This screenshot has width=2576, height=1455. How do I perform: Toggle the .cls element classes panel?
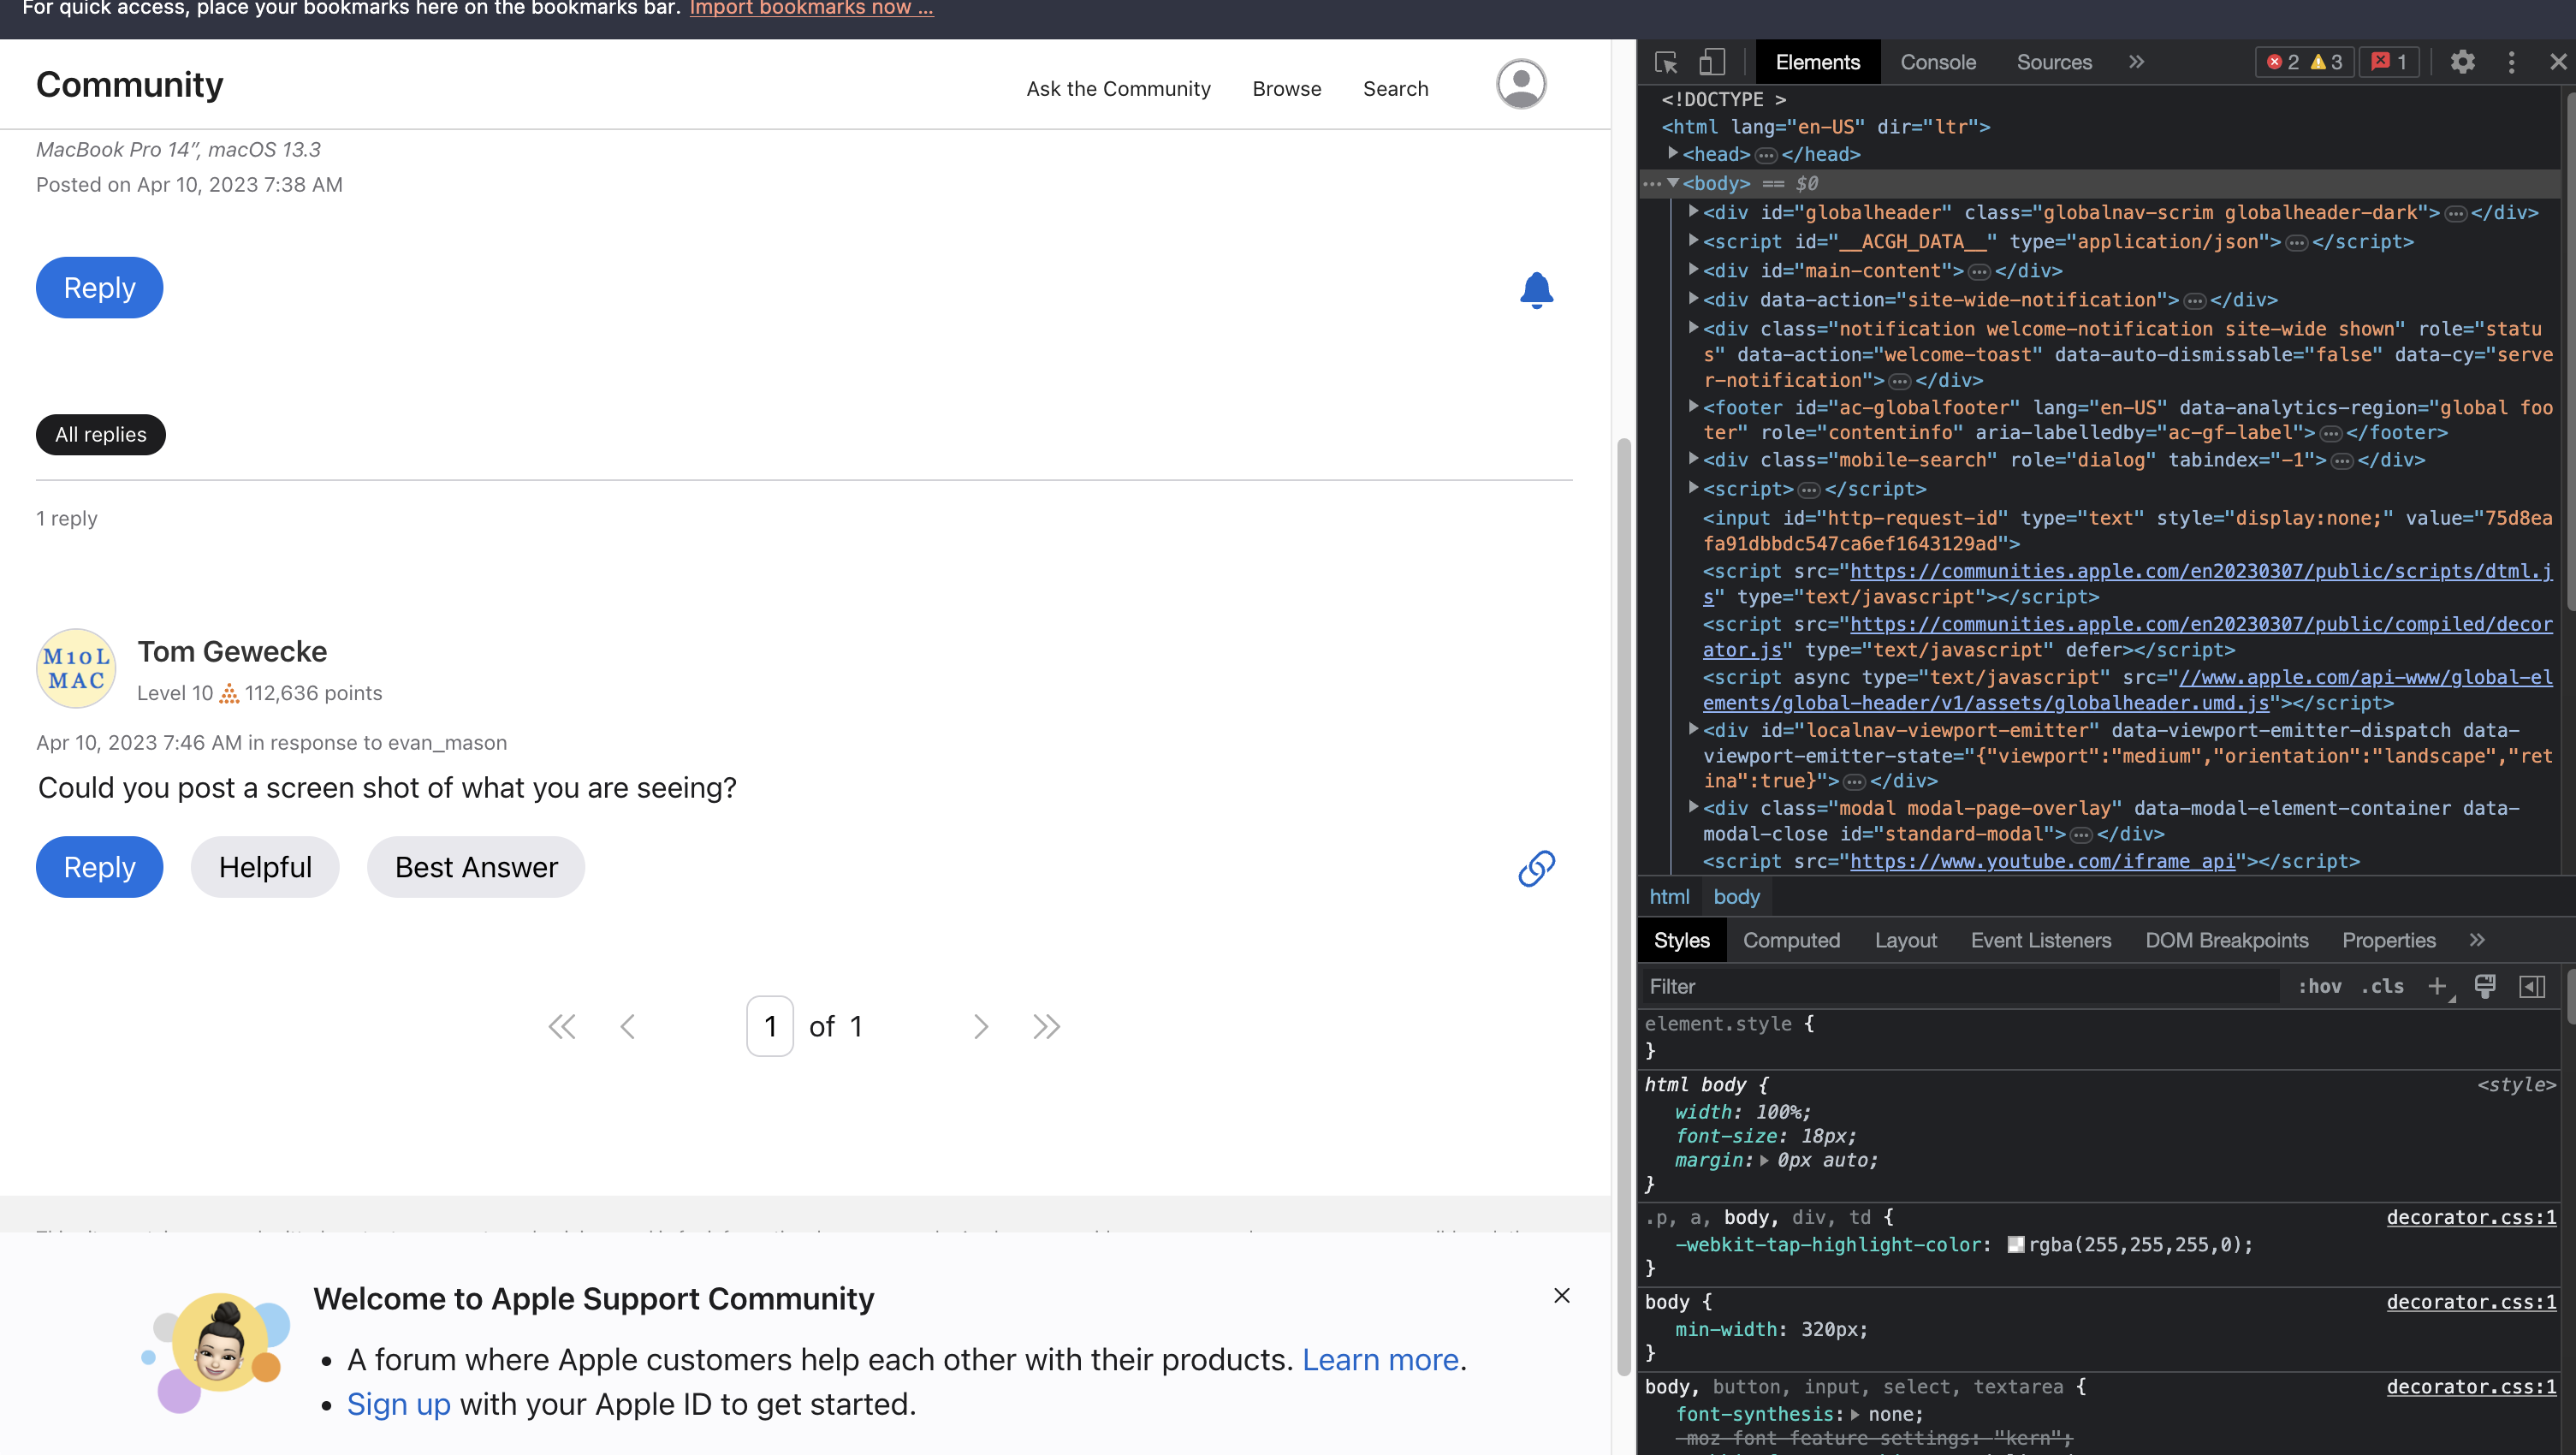pyautogui.click(x=2382, y=986)
